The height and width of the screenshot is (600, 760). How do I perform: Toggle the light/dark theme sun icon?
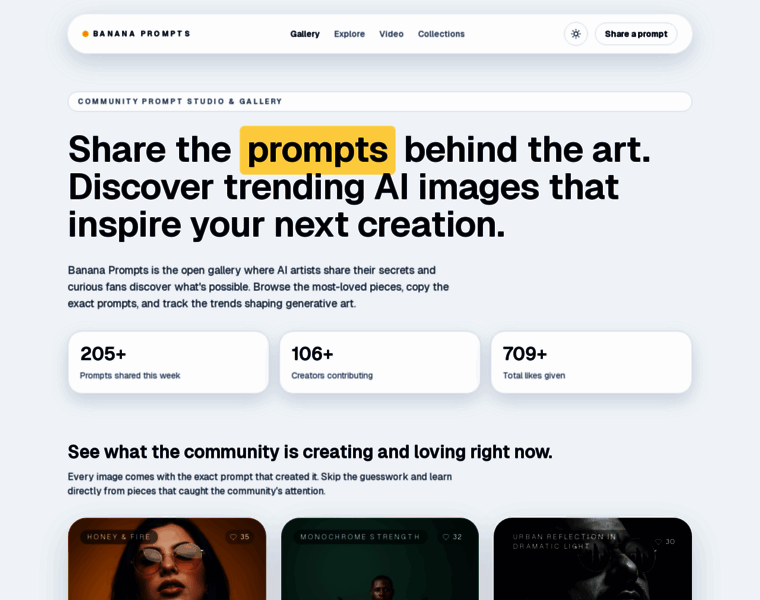[x=575, y=34]
